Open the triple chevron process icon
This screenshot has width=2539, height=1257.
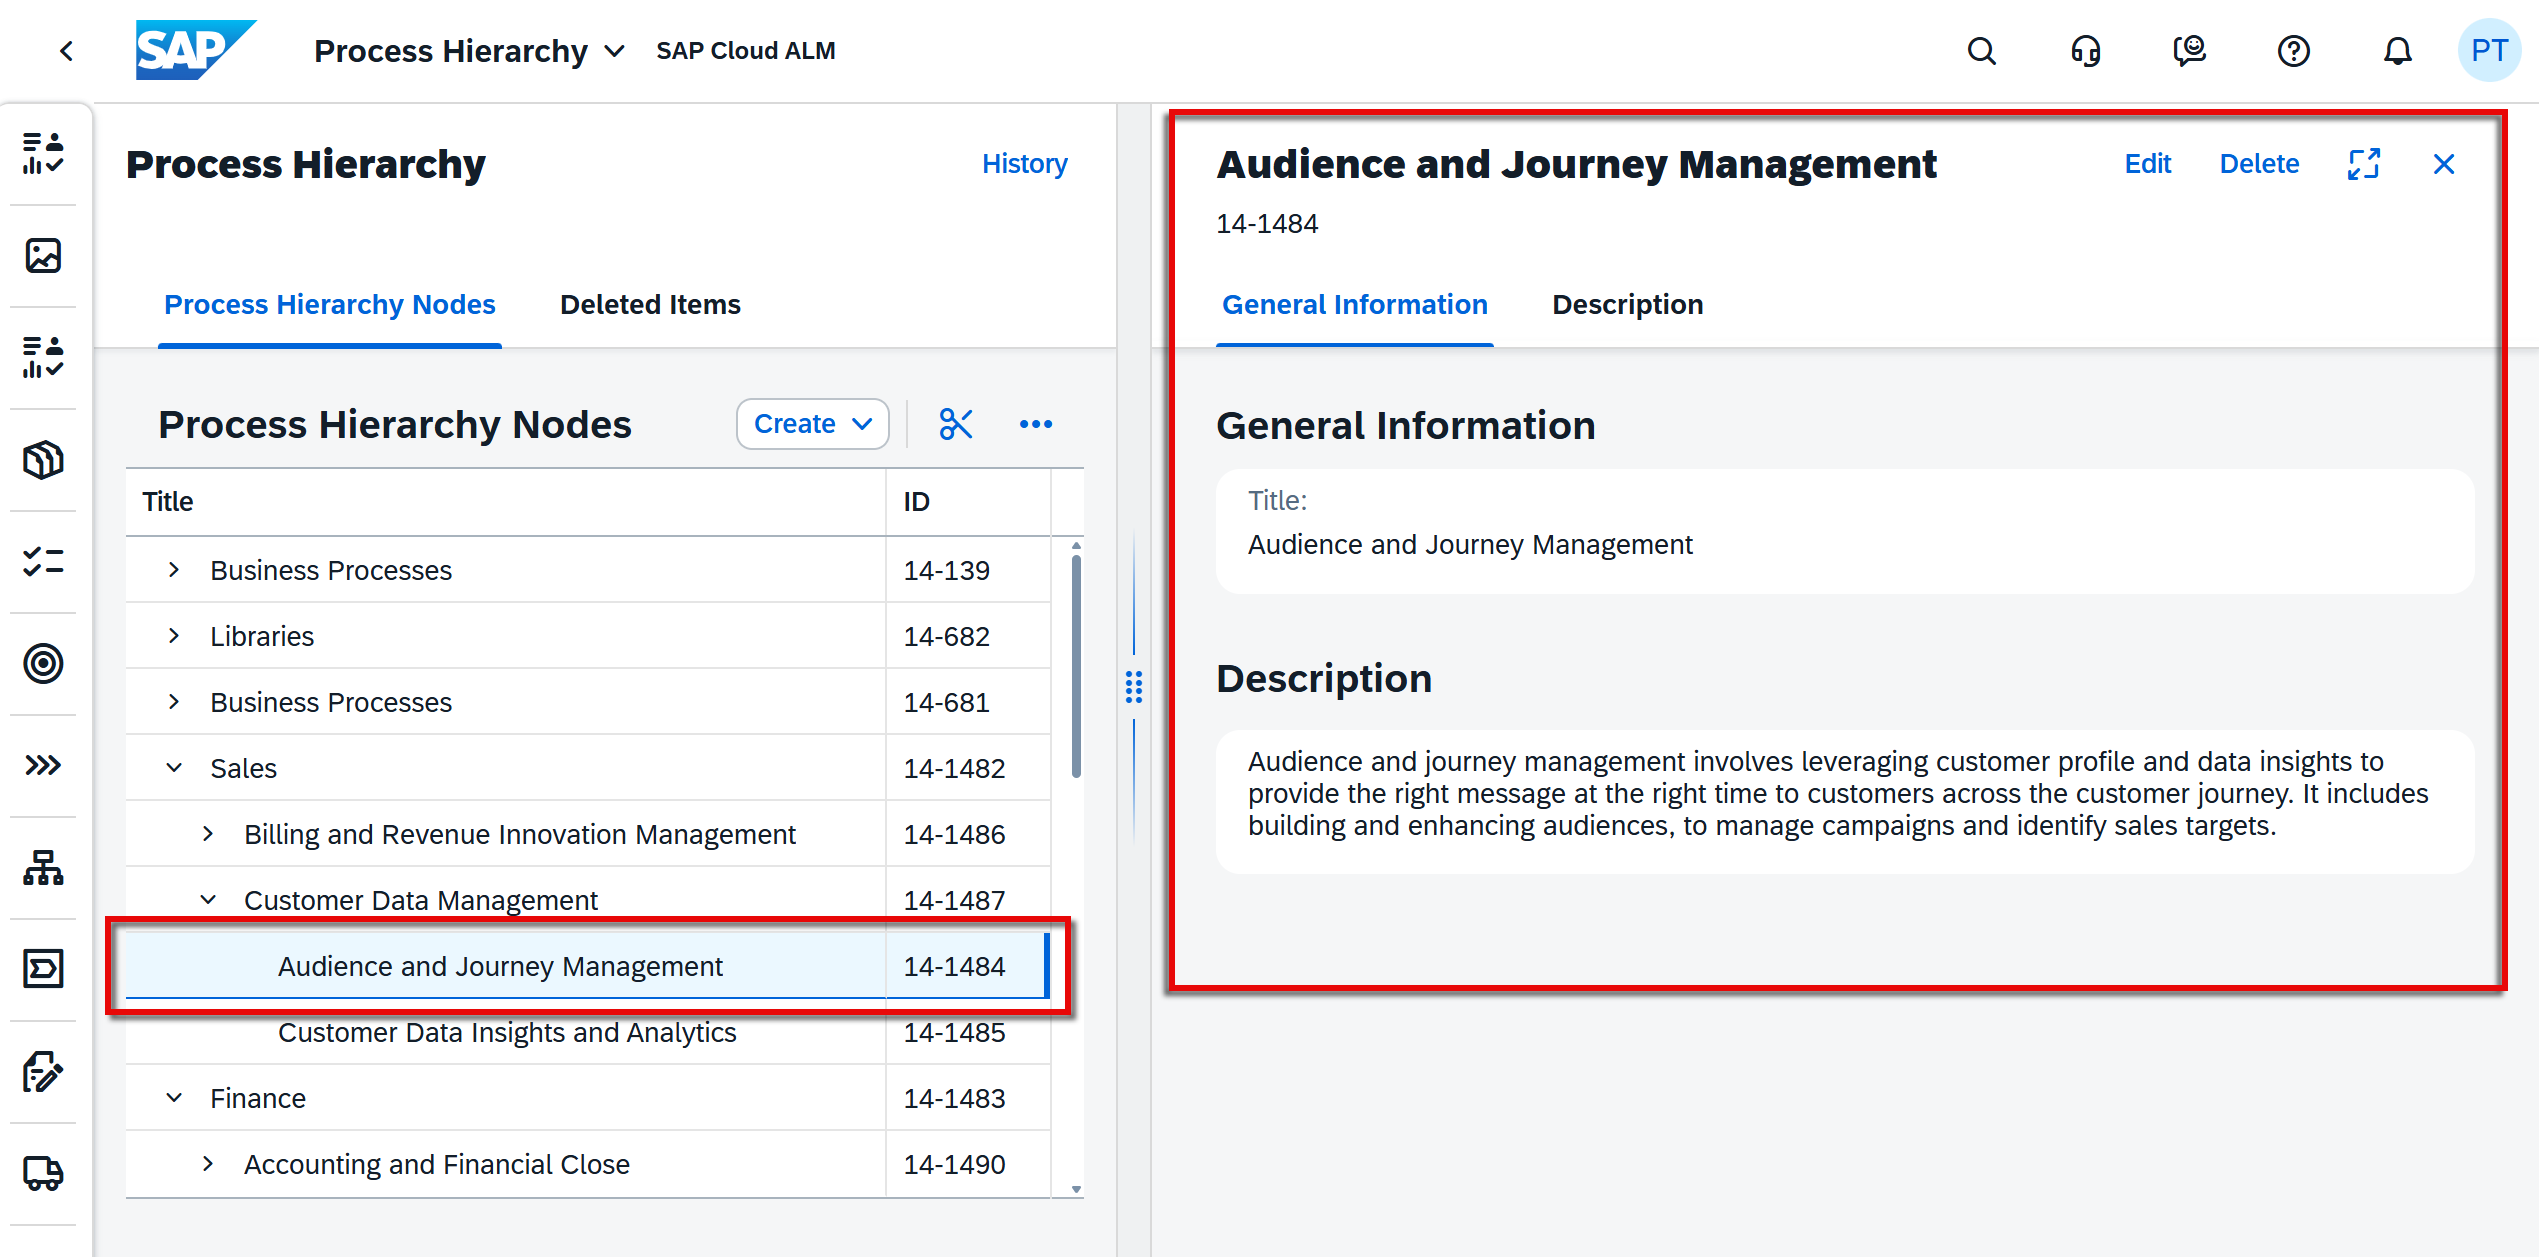click(x=43, y=766)
